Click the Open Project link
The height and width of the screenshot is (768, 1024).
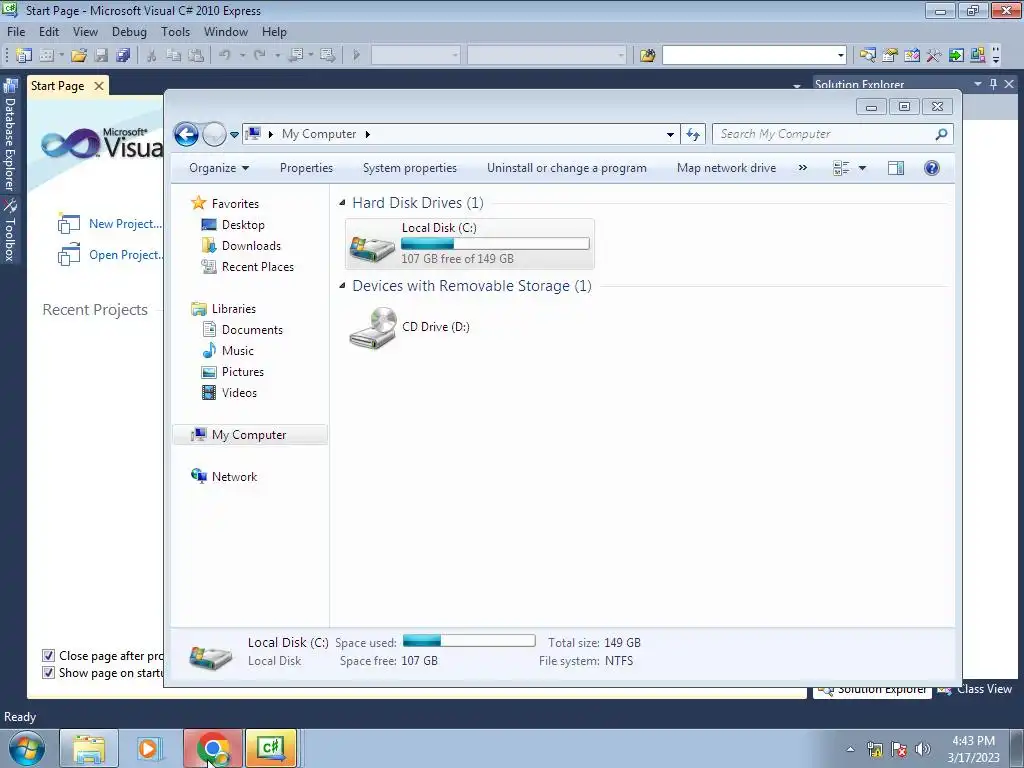pyautogui.click(x=125, y=255)
